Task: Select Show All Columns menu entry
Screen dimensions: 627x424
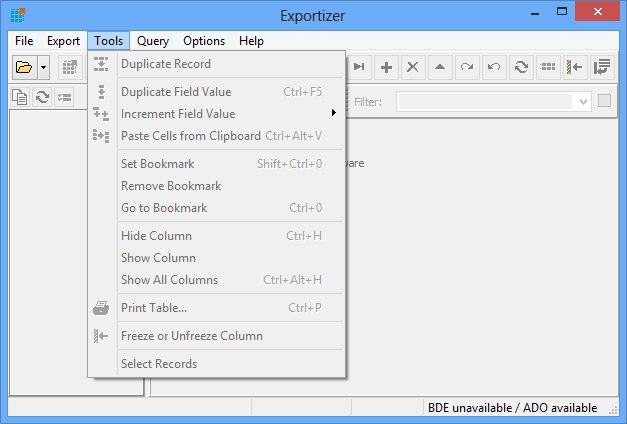Action: [x=216, y=280]
